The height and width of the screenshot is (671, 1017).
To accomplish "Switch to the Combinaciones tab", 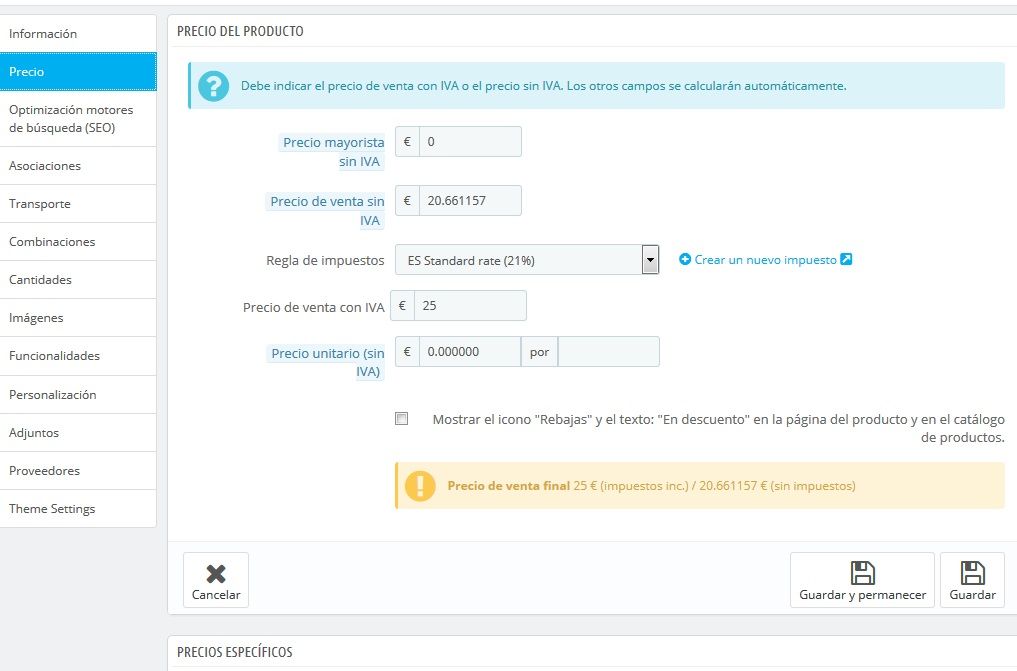I will [x=78, y=242].
